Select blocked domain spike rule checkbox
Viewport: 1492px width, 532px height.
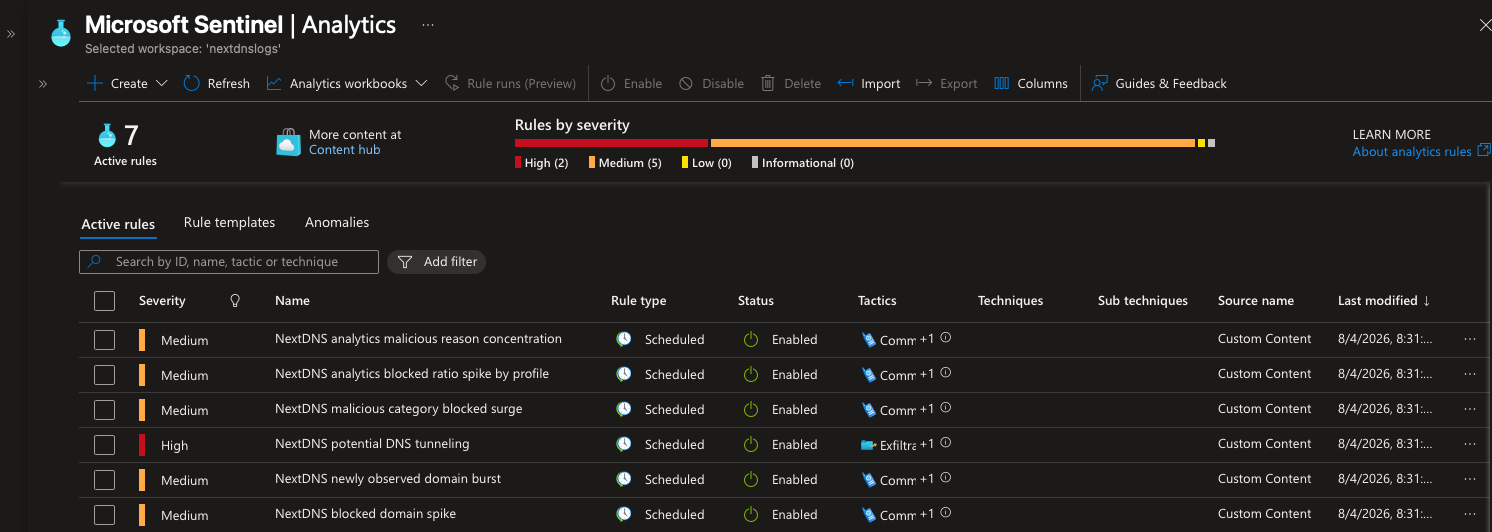pos(104,515)
